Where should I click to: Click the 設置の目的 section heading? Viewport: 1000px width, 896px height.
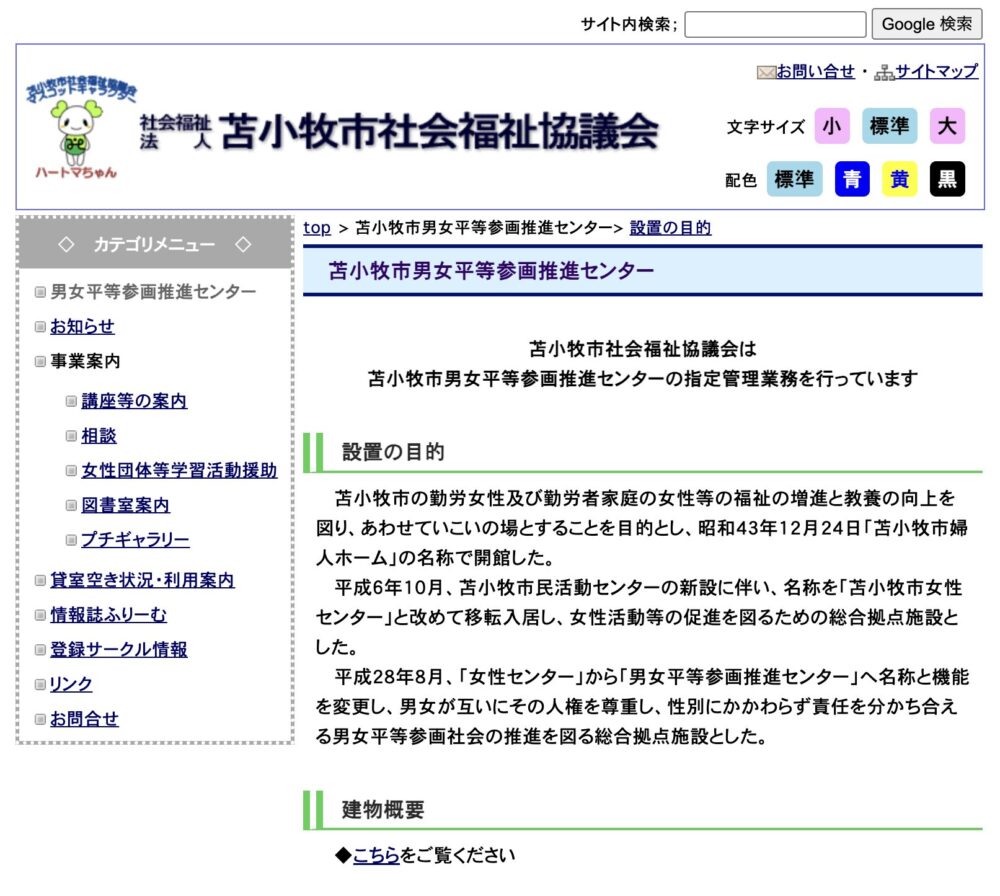pyautogui.click(x=393, y=452)
